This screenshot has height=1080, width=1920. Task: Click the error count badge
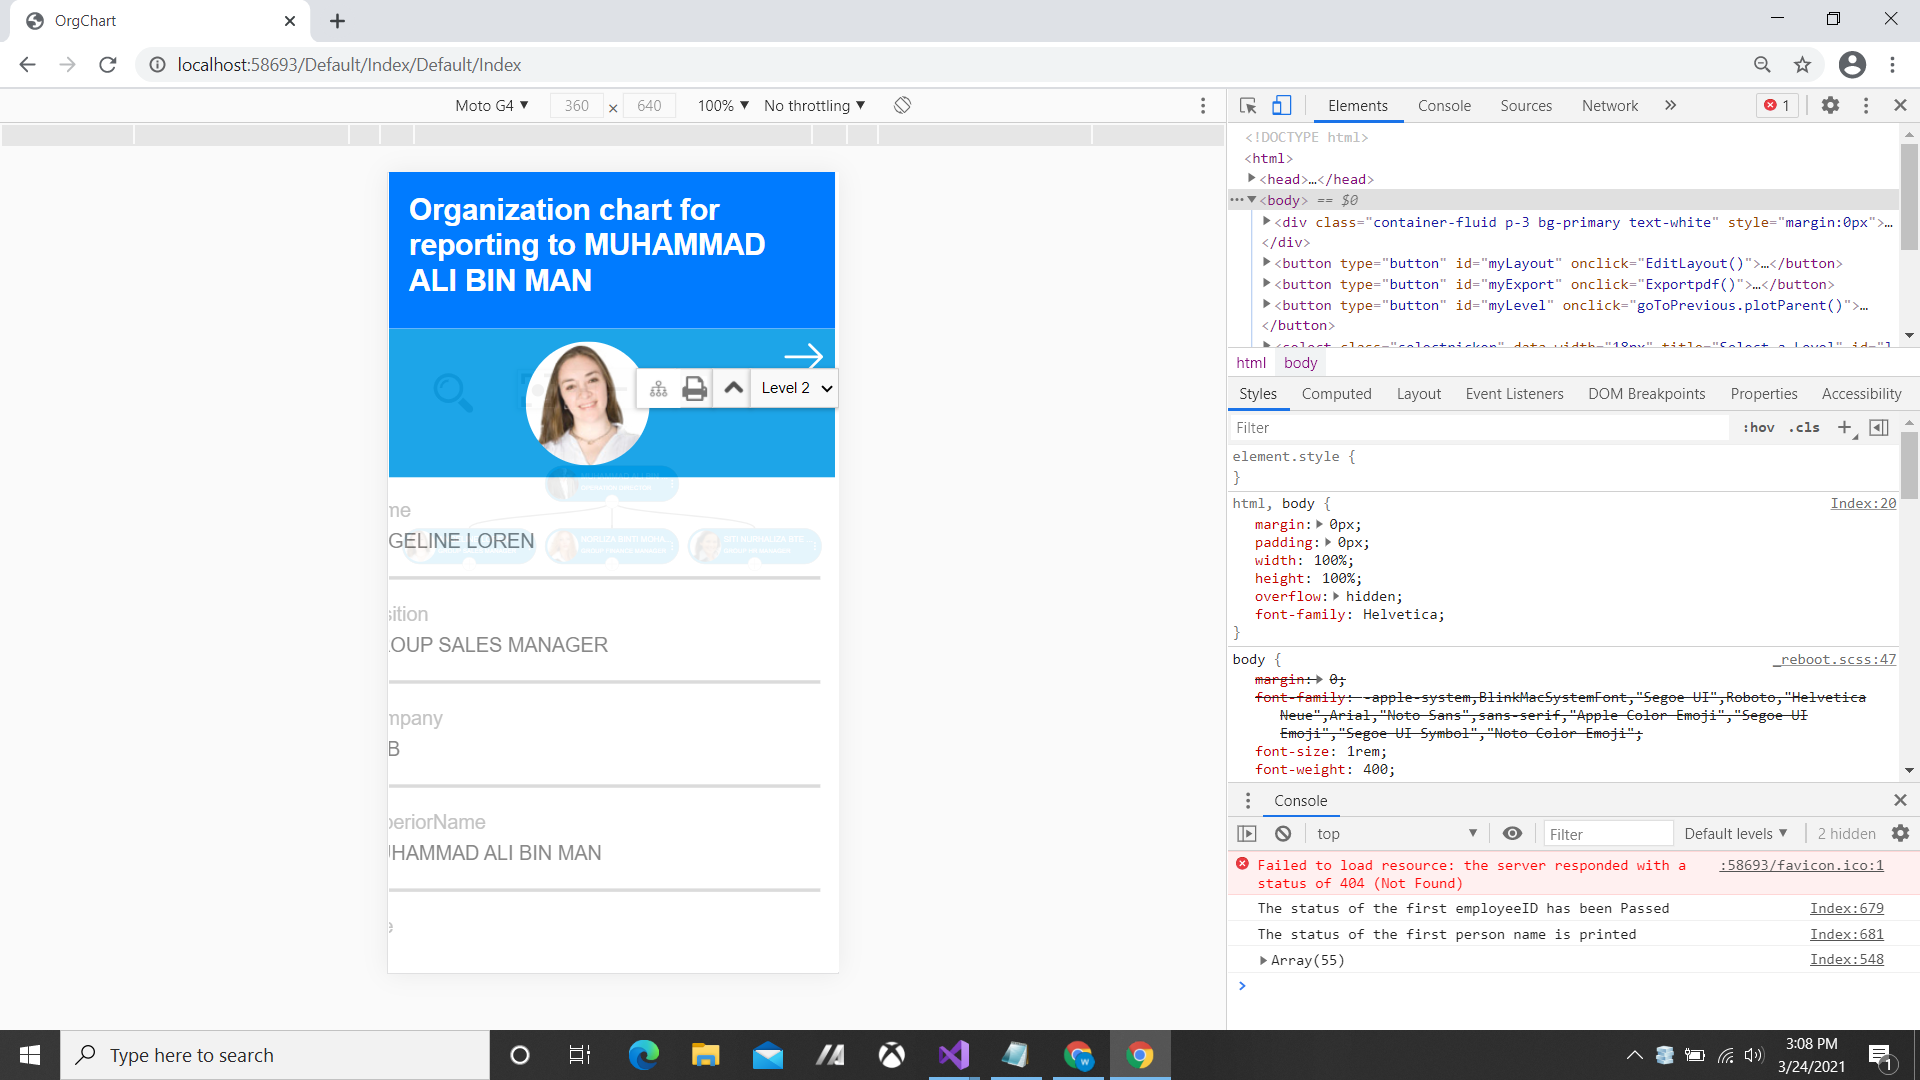click(1777, 105)
